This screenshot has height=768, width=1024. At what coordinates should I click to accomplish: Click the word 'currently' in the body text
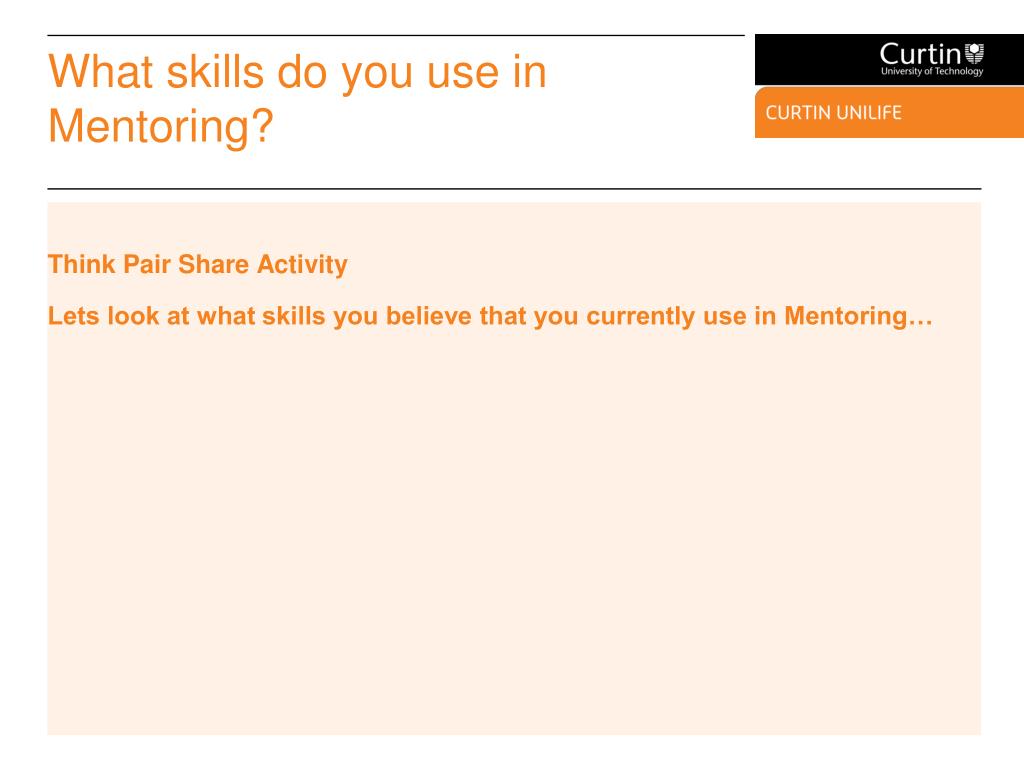(641, 316)
